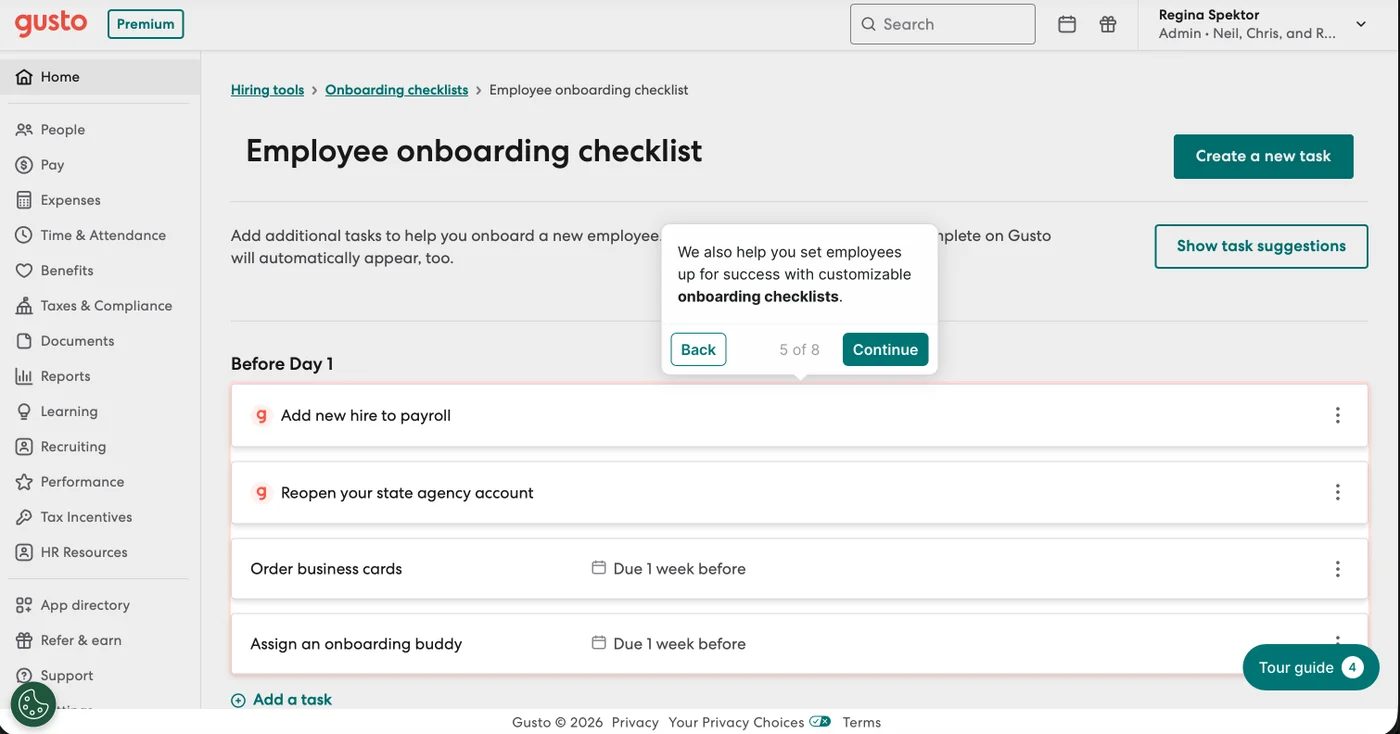Open the gift icon in the header
1400x734 pixels.
click(1108, 24)
